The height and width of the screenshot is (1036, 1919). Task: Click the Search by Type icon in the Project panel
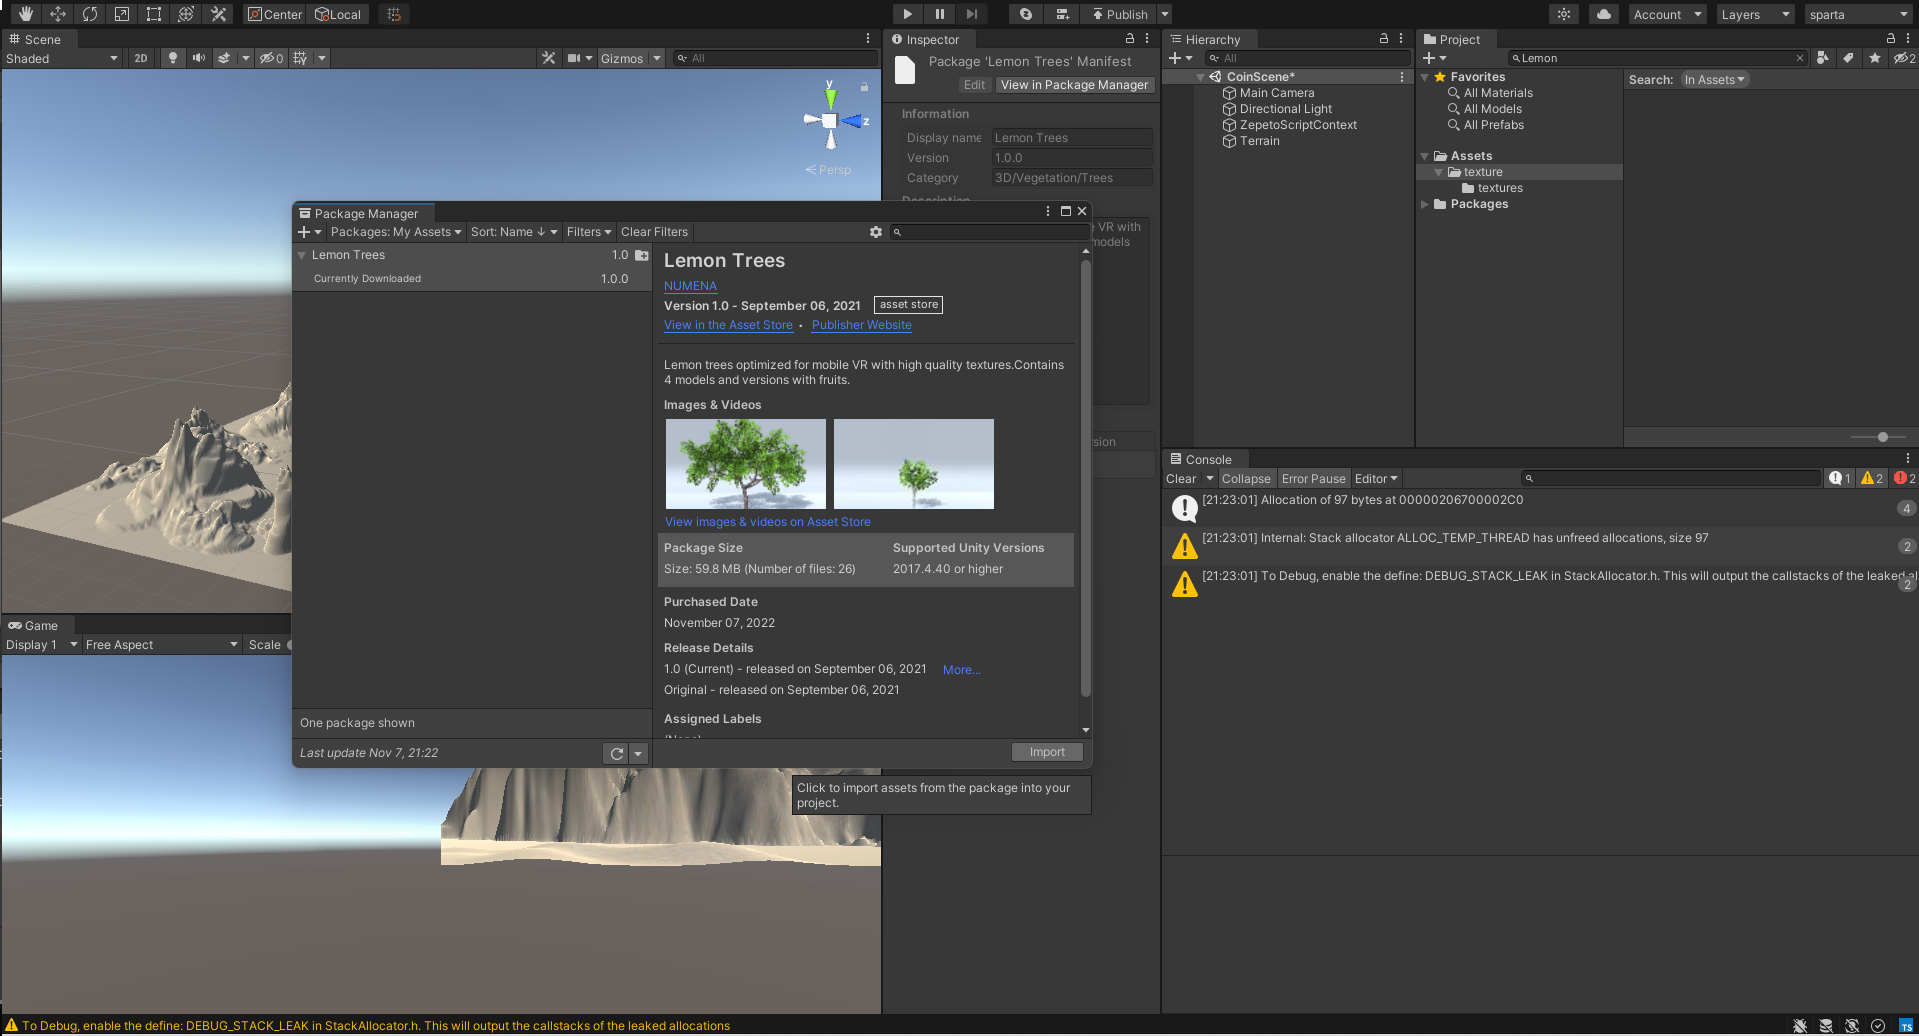coord(1823,58)
